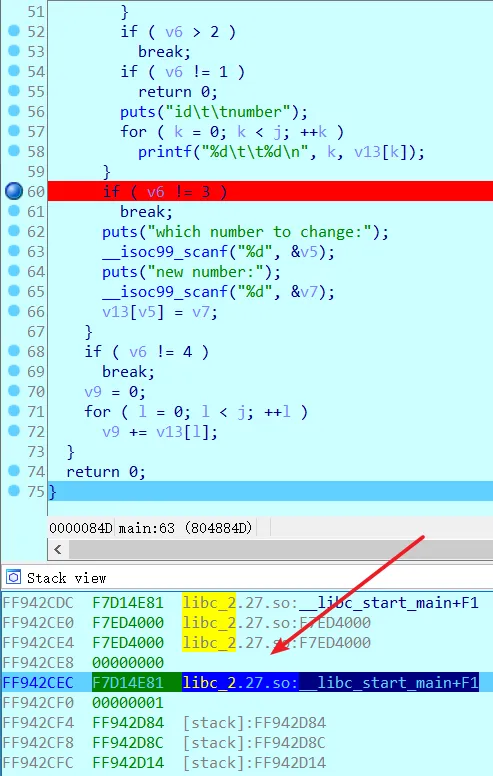The height and width of the screenshot is (776, 493).
Task: Click the breakpoint dot at line 70
Action: pos(14,391)
